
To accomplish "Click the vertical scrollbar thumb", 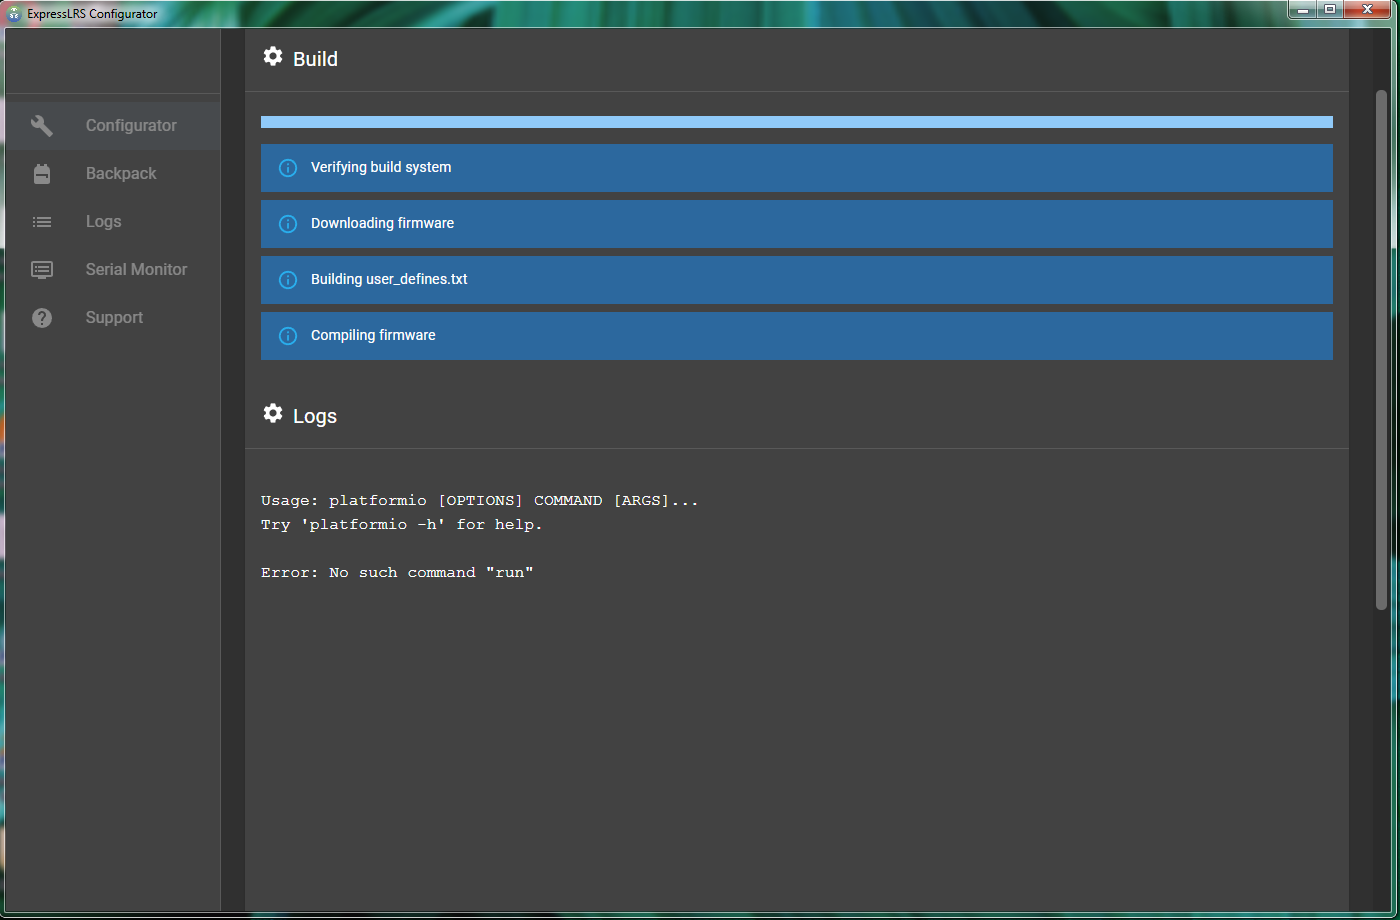I will coord(1381,349).
